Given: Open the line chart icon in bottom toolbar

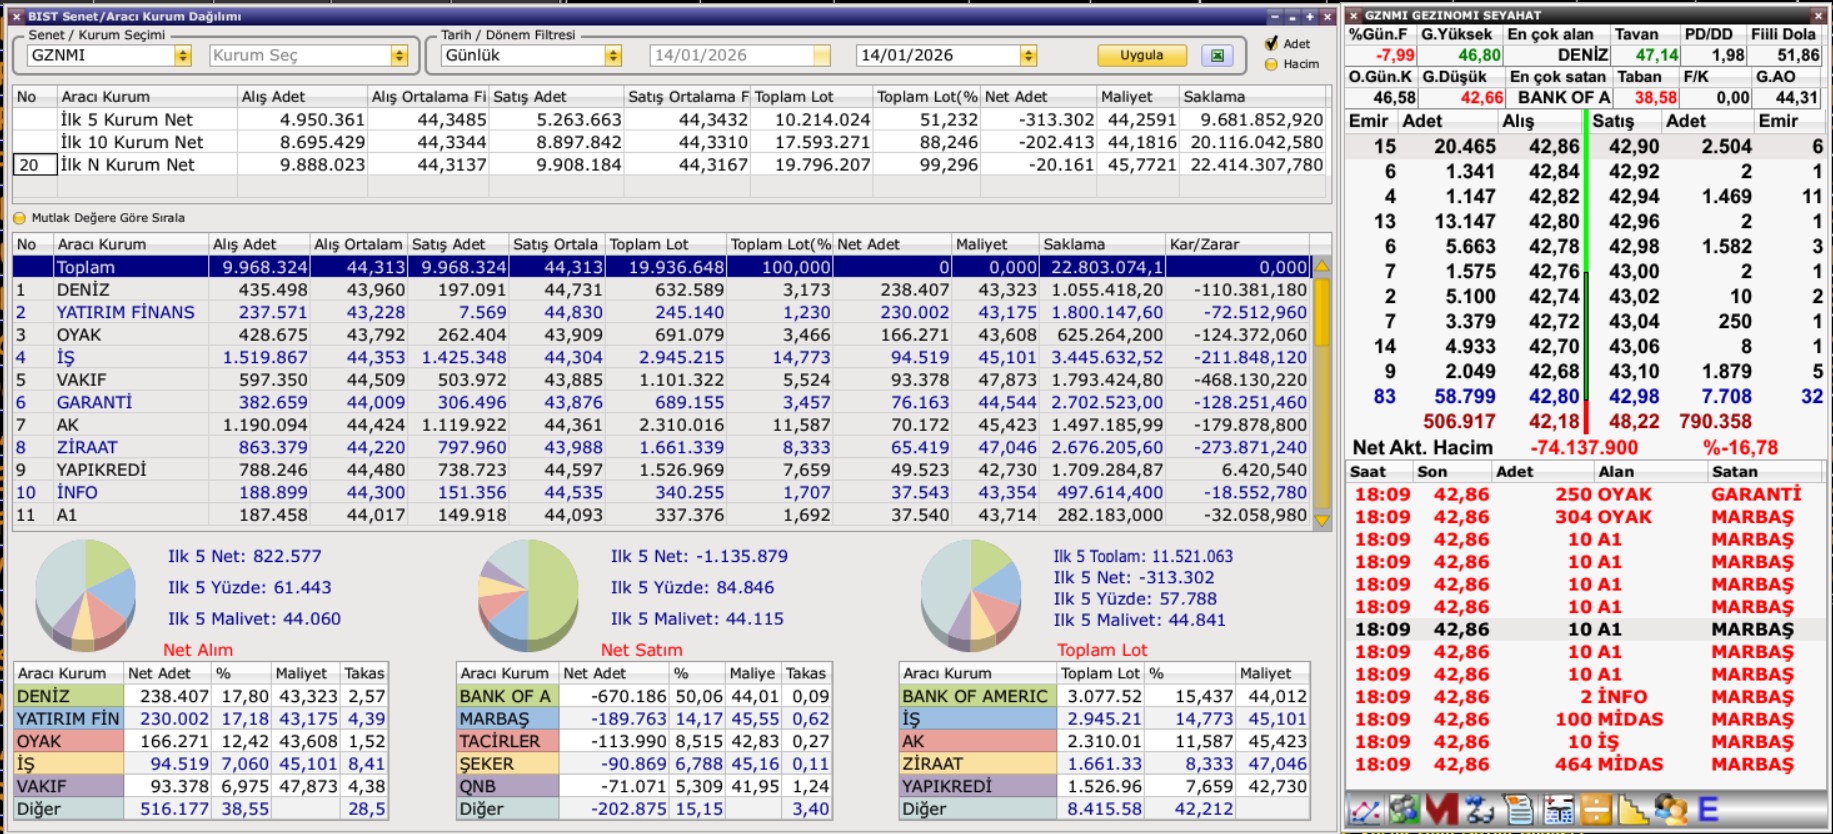Looking at the screenshot, I should (x=1365, y=809).
